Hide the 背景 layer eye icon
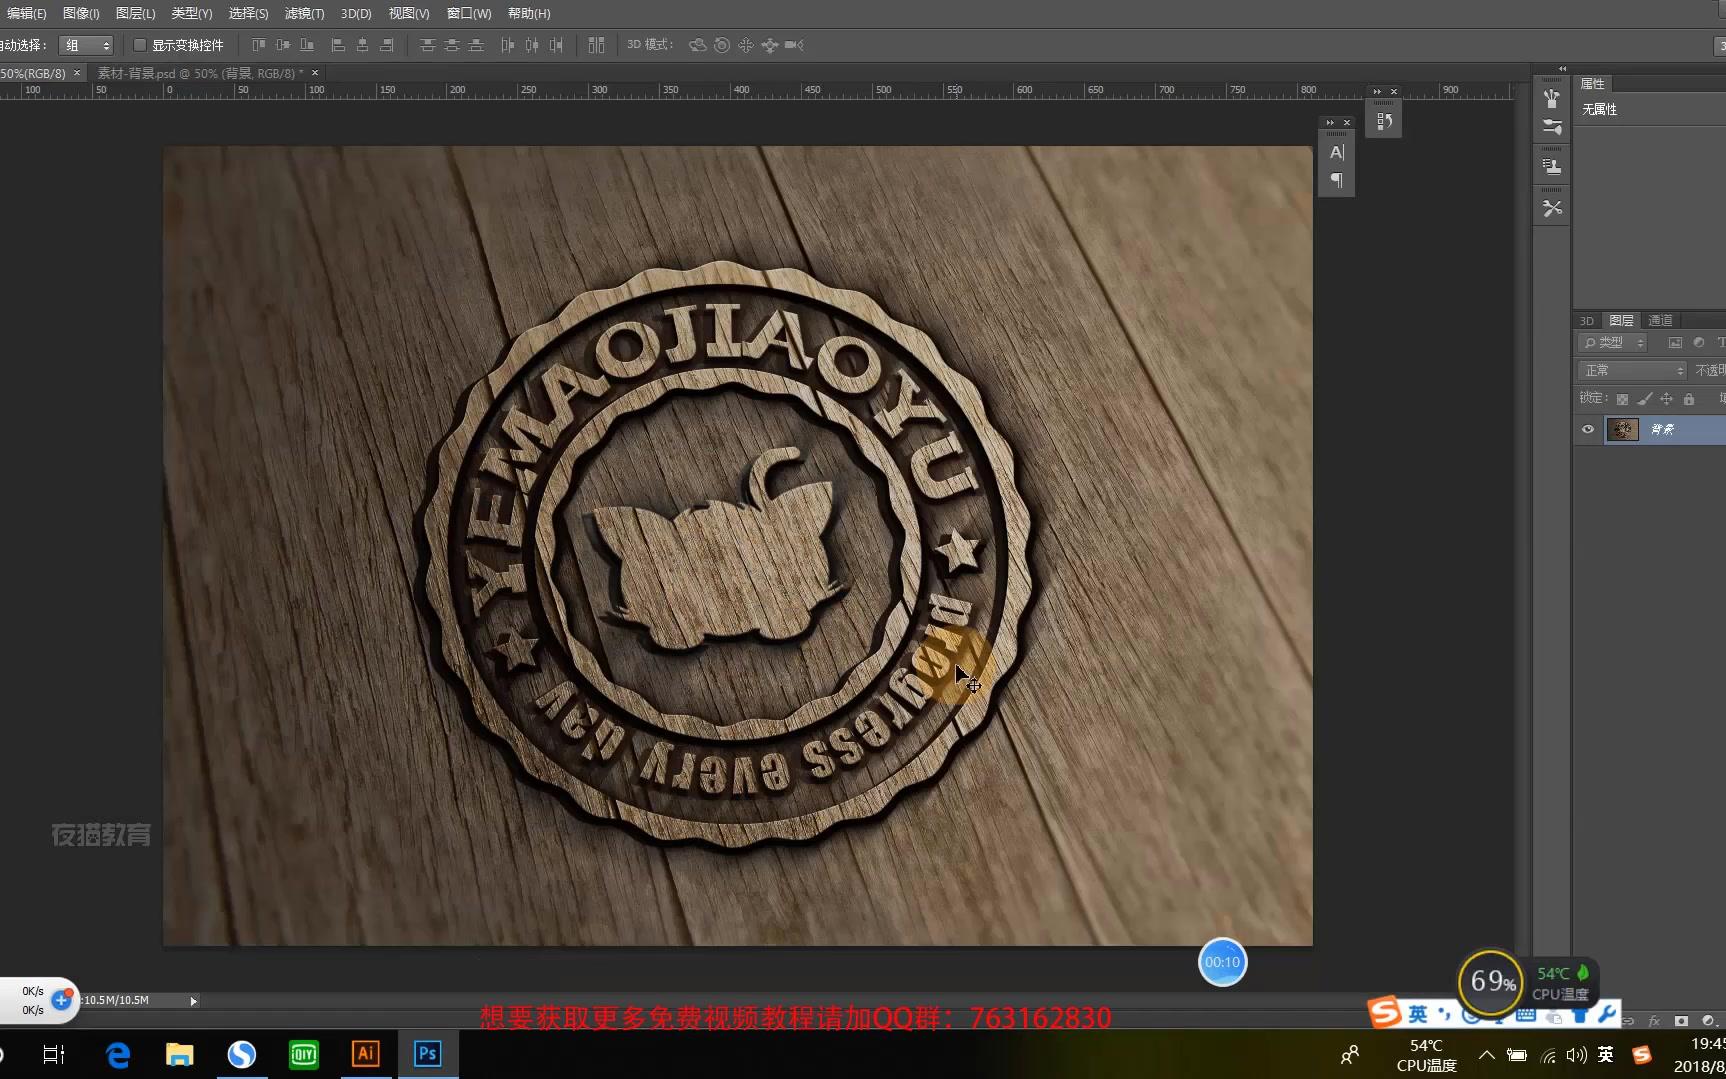Viewport: 1726px width, 1079px height. click(x=1588, y=429)
